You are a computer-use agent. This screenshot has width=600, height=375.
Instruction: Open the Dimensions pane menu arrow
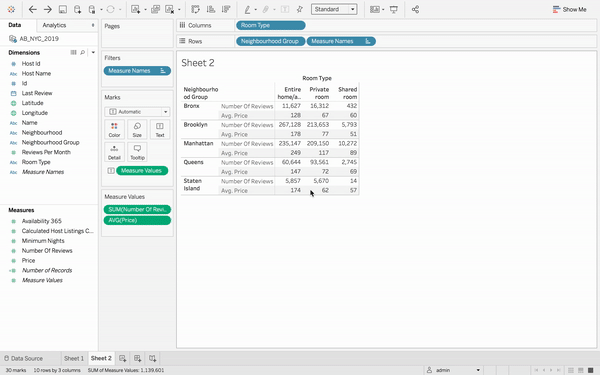tap(93, 52)
